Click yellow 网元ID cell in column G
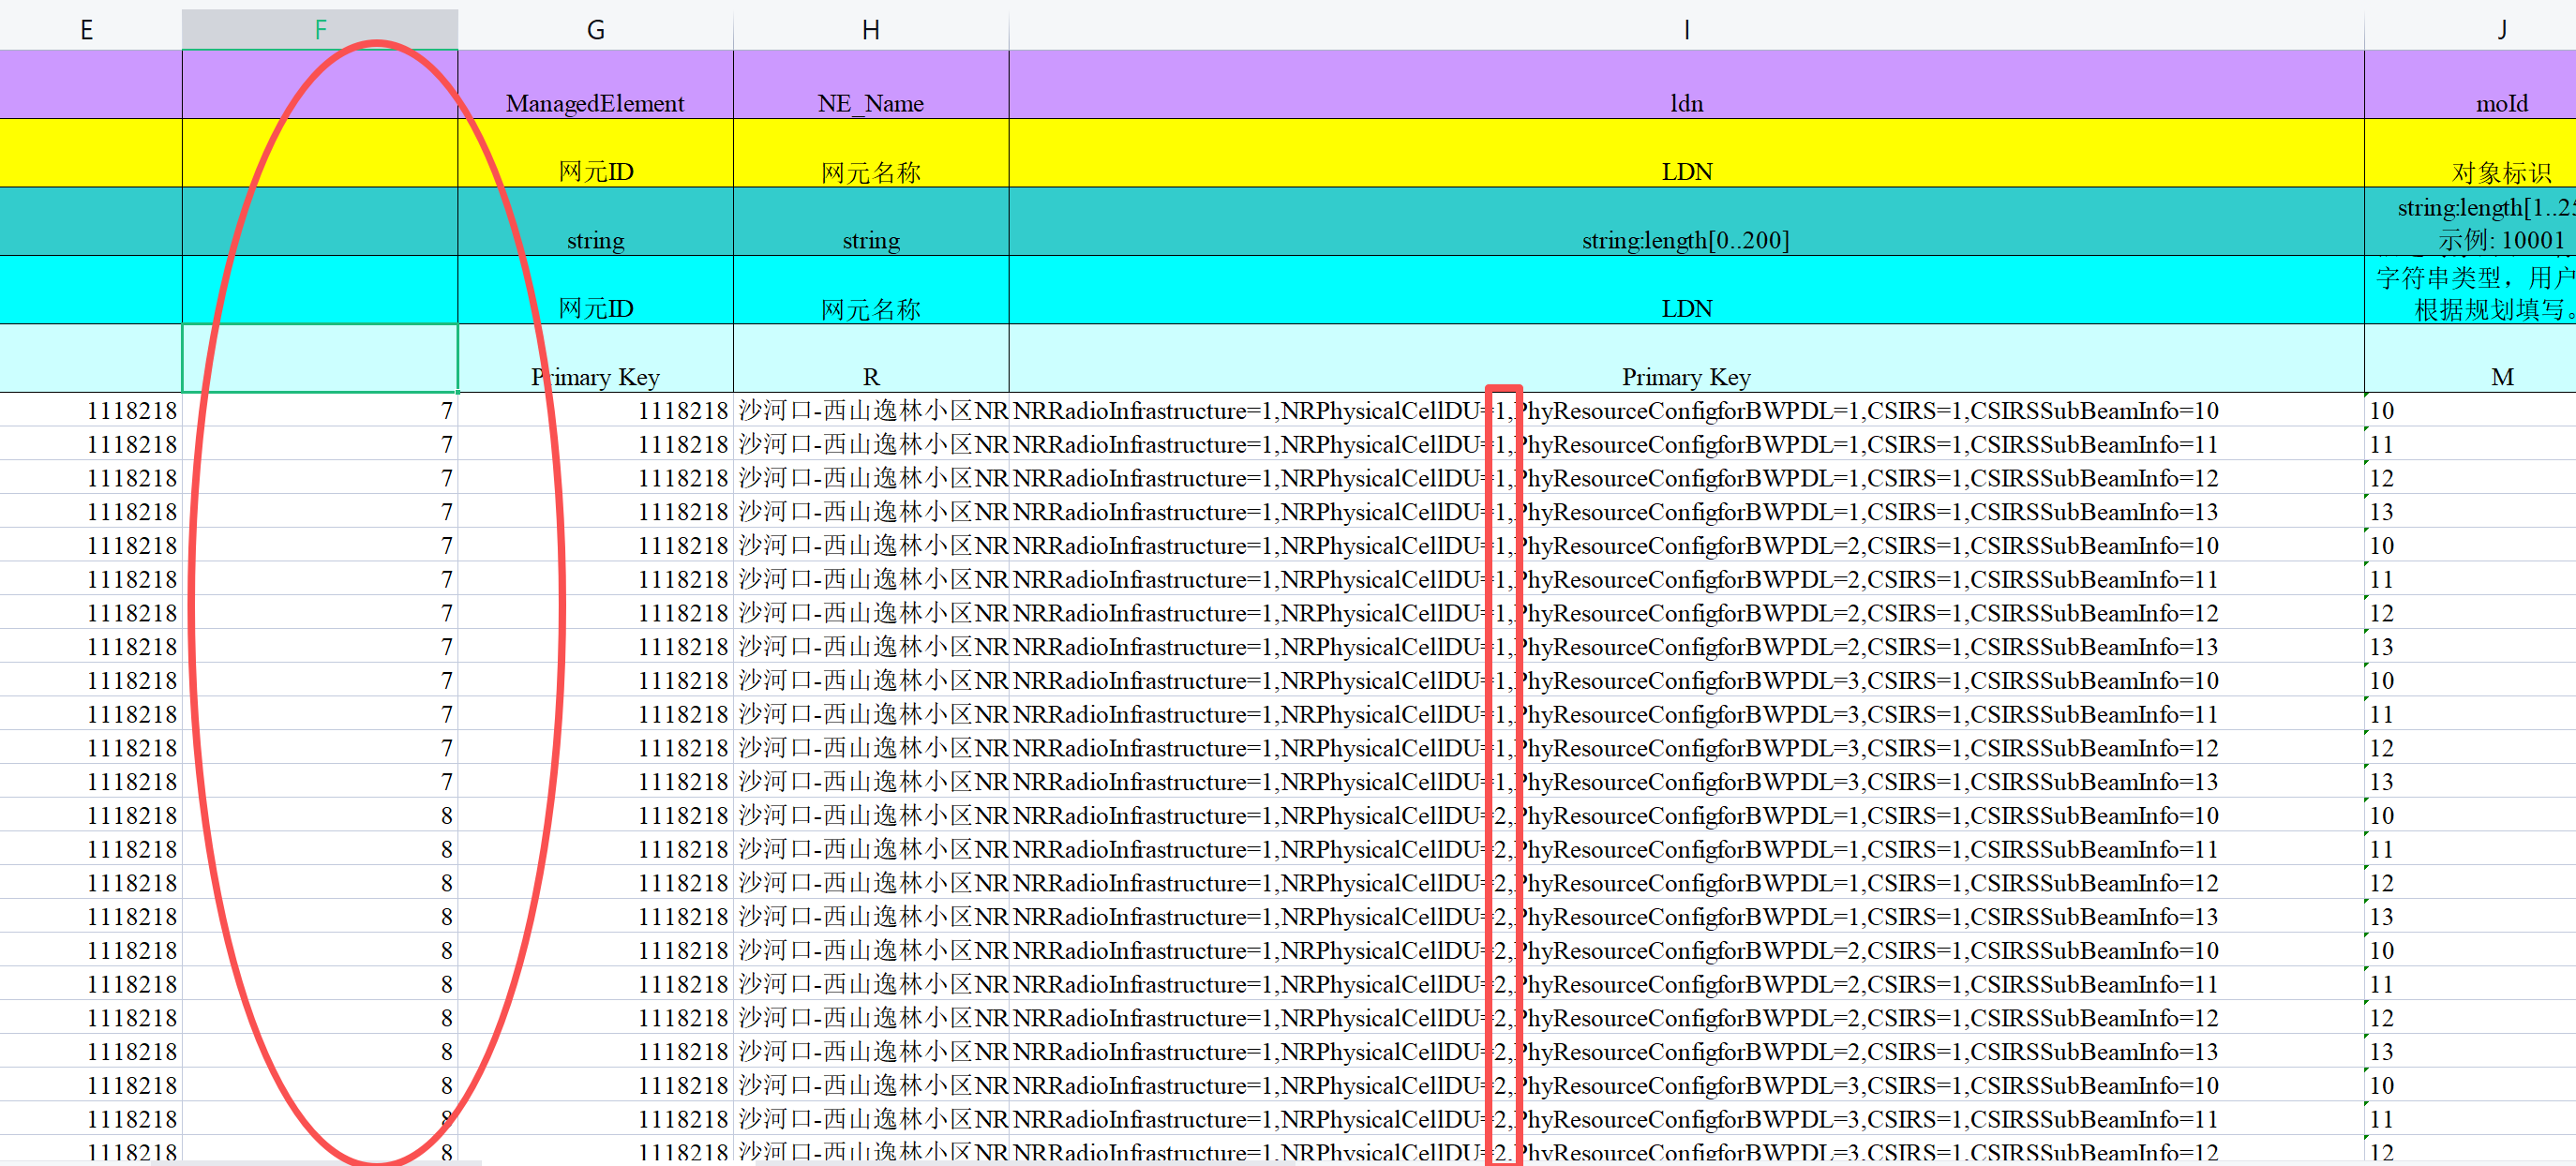 click(595, 171)
